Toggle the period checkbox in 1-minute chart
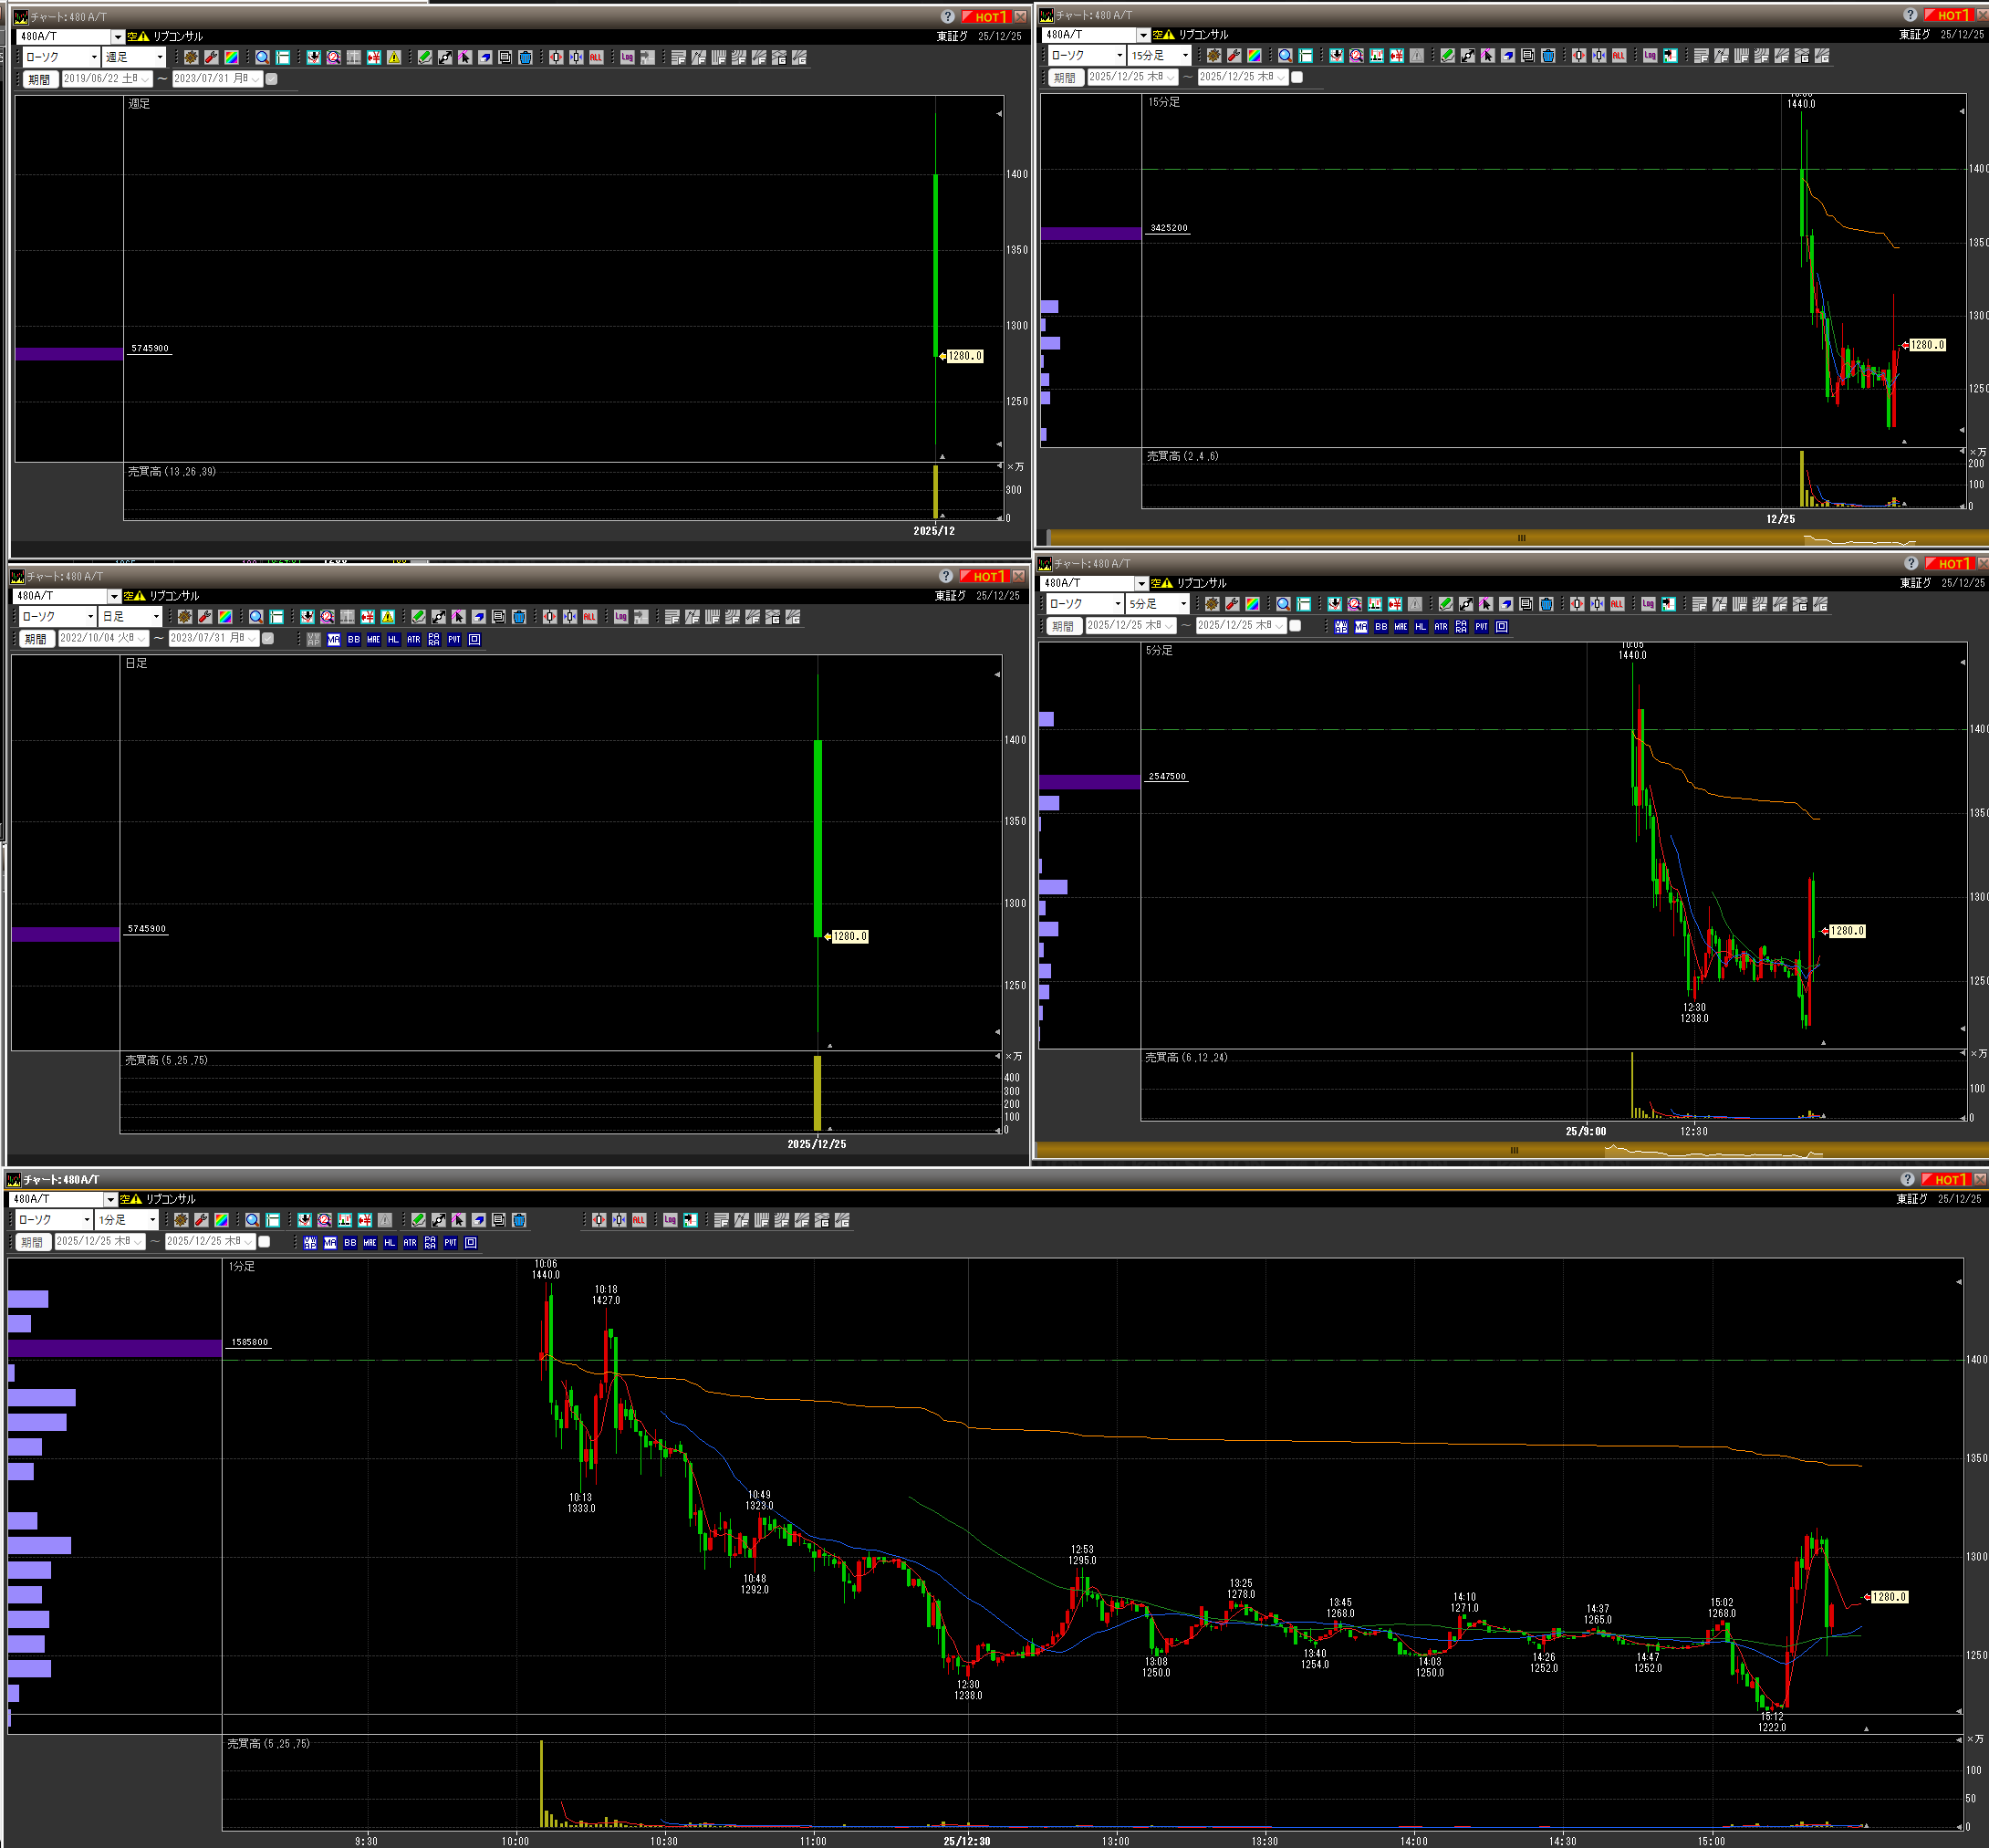This screenshot has height=1848, width=1989. tap(265, 1242)
